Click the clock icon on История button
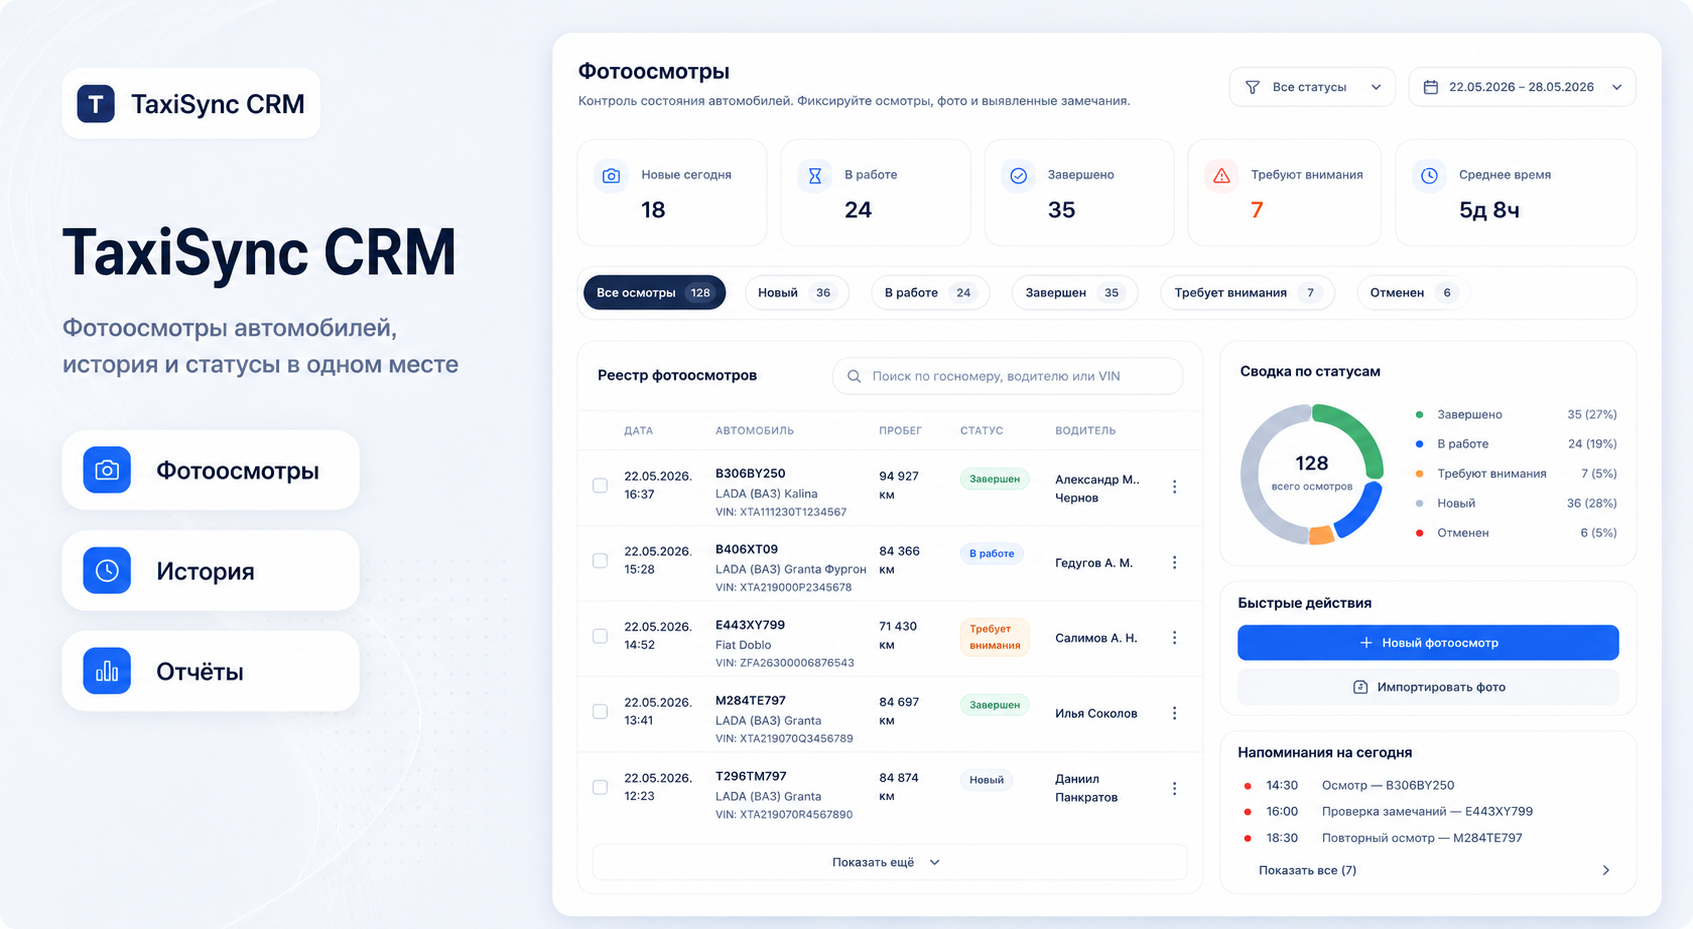This screenshot has width=1693, height=929. tap(107, 570)
